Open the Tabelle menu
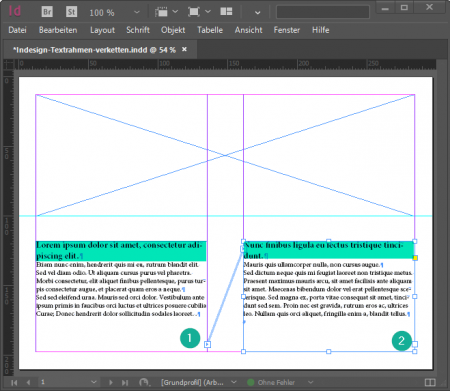Screen dimensions: 450x391 point(210,30)
